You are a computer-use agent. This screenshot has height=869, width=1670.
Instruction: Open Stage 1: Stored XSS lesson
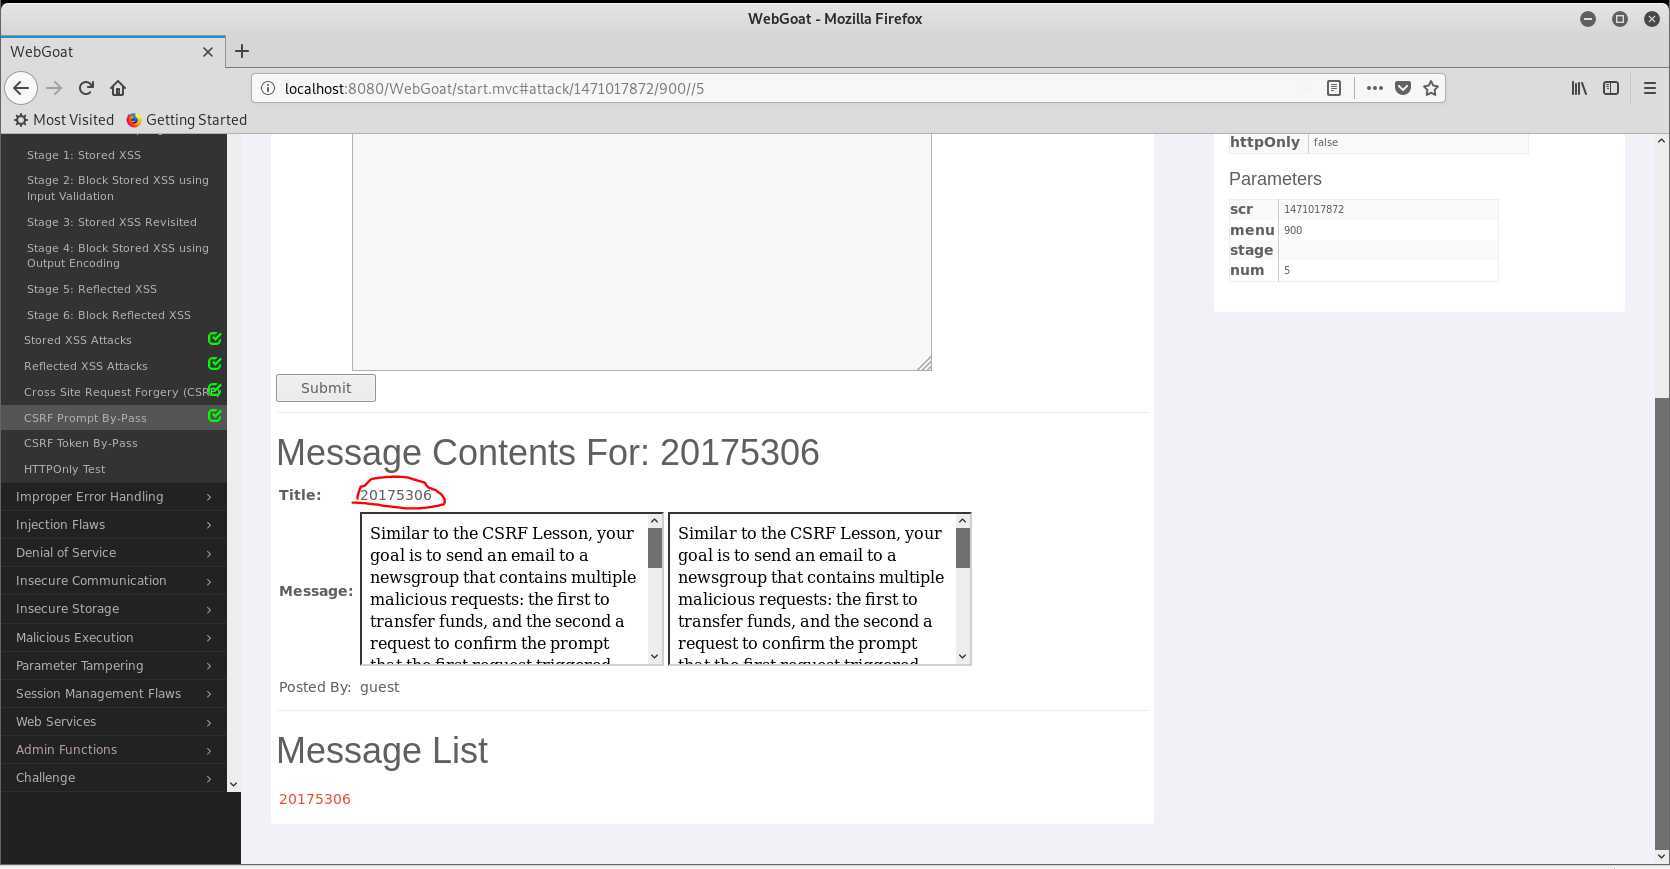click(84, 155)
